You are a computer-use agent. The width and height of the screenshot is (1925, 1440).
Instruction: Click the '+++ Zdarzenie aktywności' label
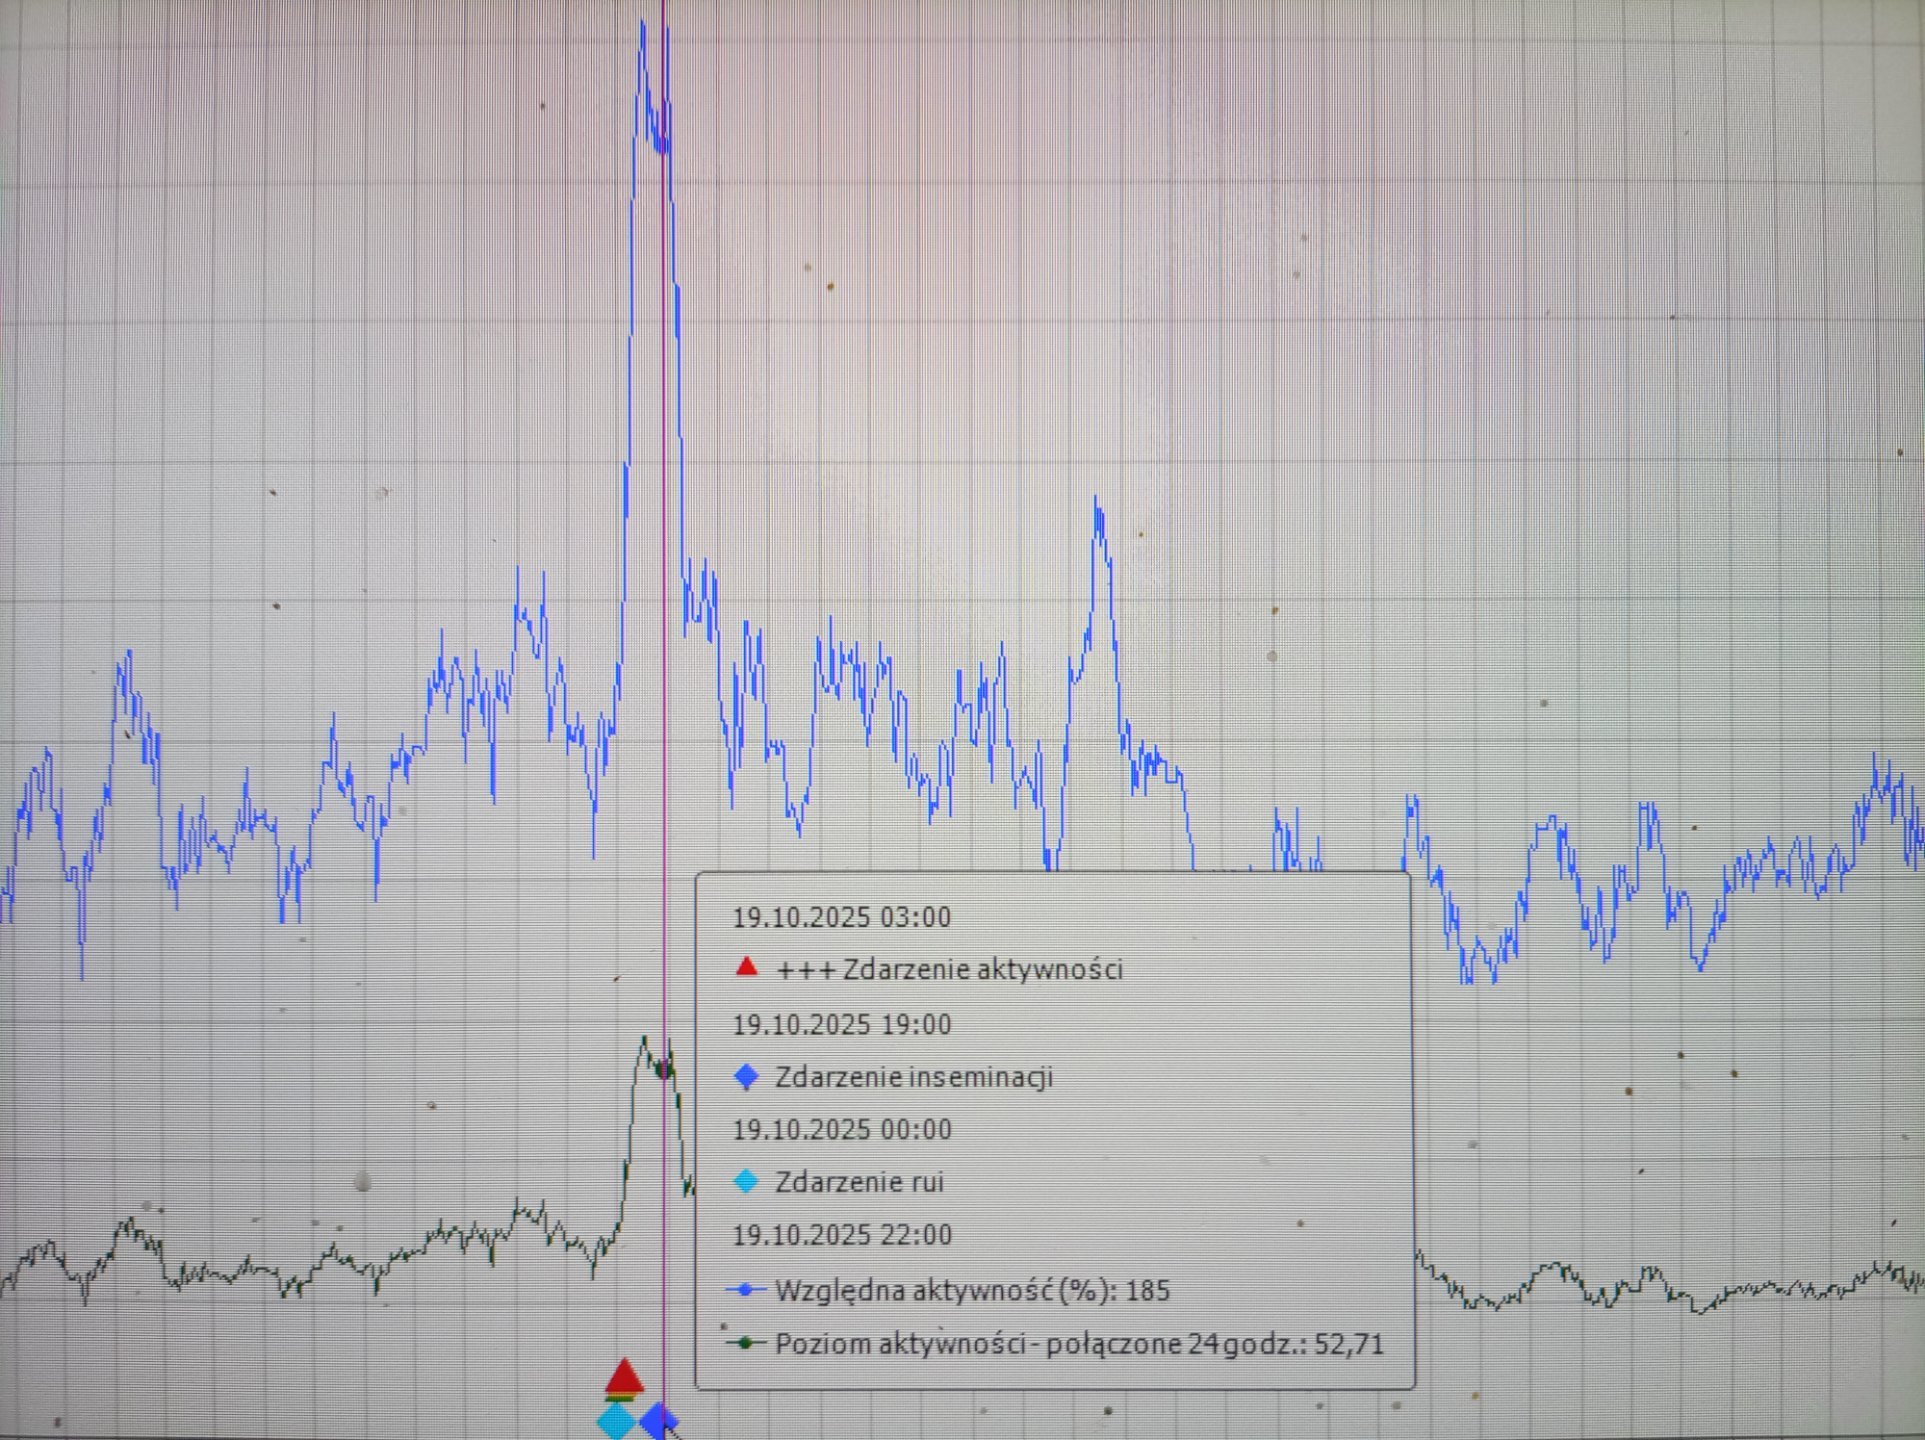click(949, 969)
